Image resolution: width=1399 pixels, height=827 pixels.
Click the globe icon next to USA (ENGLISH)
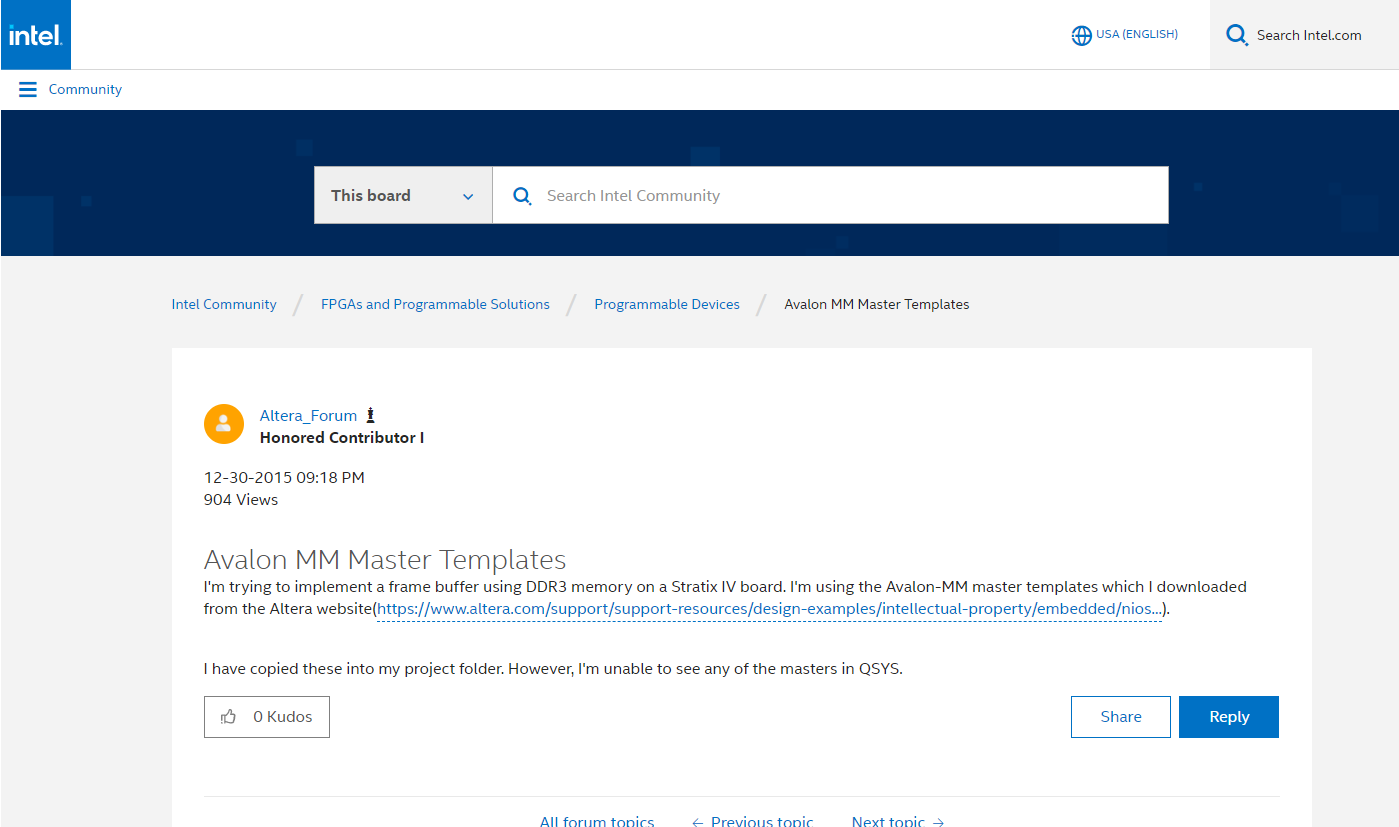1082,34
